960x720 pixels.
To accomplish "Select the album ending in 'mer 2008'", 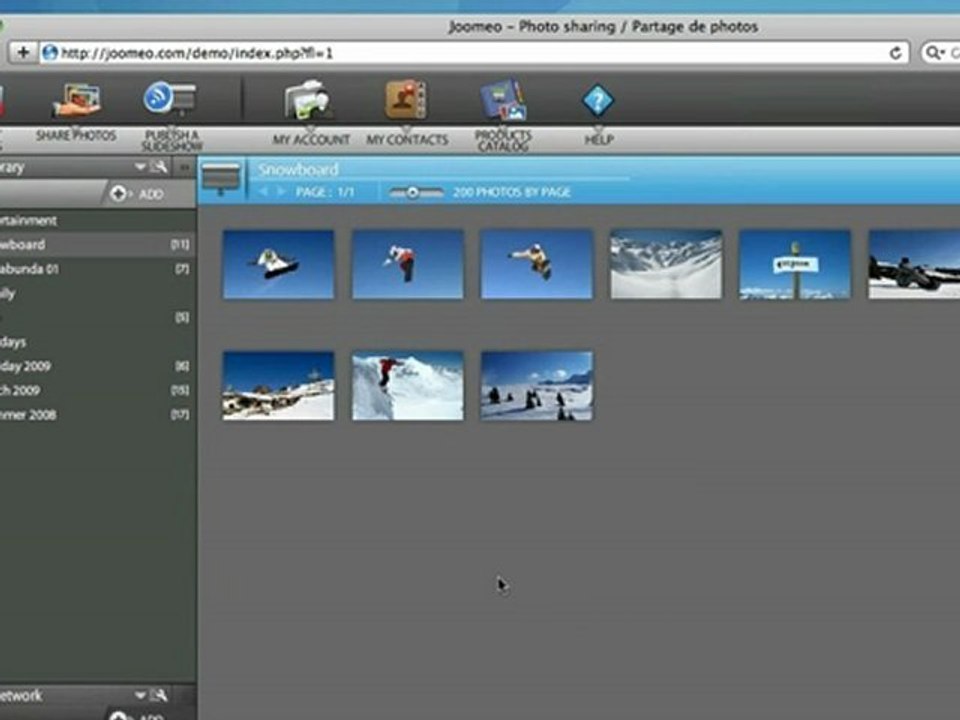I will pos(98,415).
